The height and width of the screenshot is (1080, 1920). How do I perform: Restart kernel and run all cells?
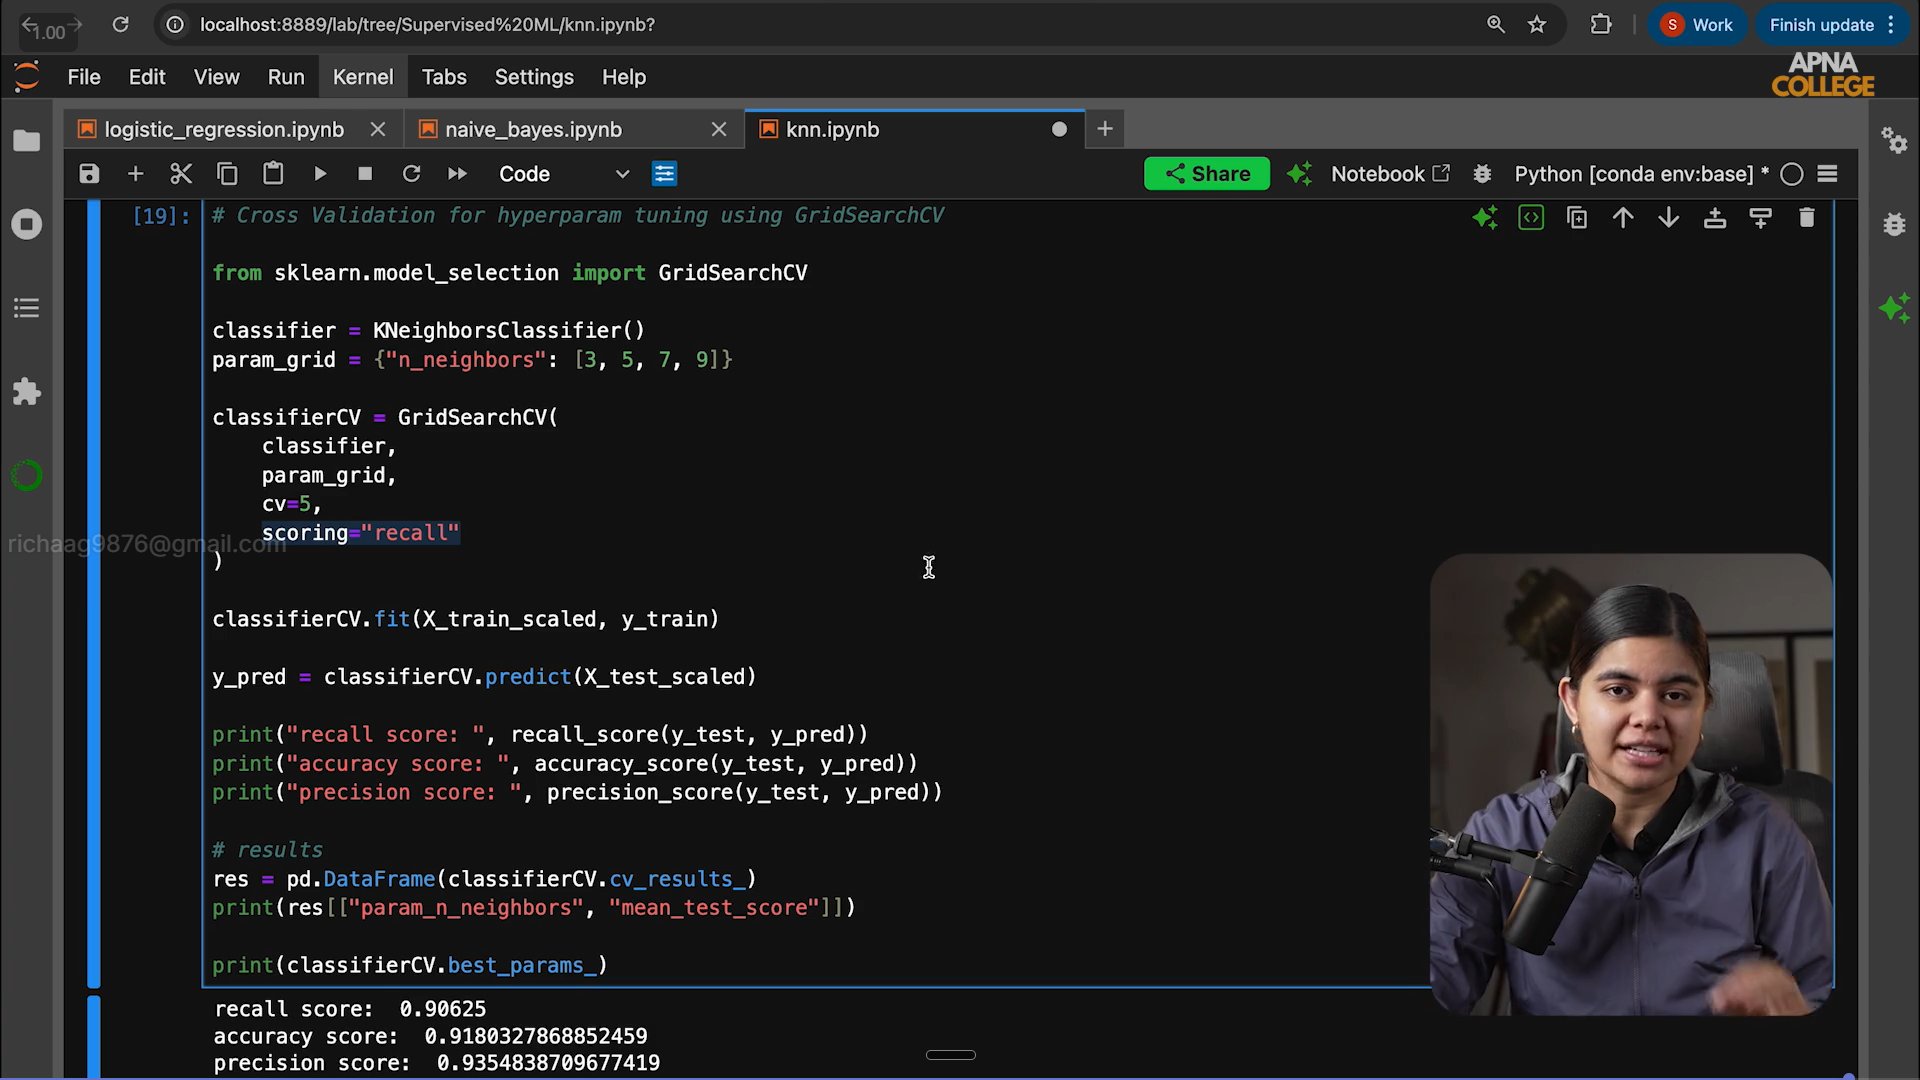pyautogui.click(x=457, y=174)
